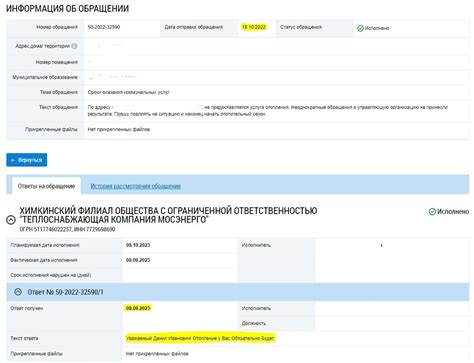Click the top Нет прикрепленных файлов value
The width and height of the screenshot is (474, 363).
[119, 129]
